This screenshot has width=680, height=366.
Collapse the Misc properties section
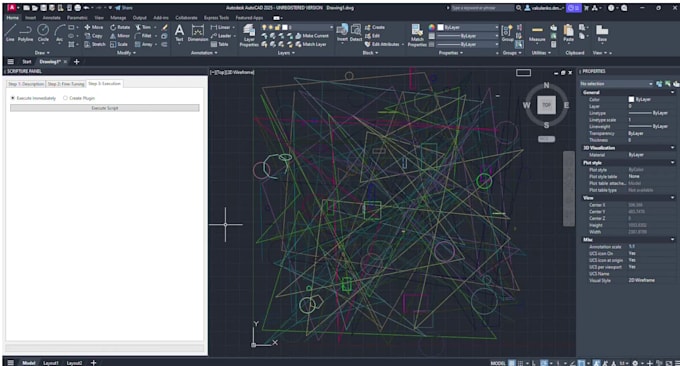(x=672, y=239)
